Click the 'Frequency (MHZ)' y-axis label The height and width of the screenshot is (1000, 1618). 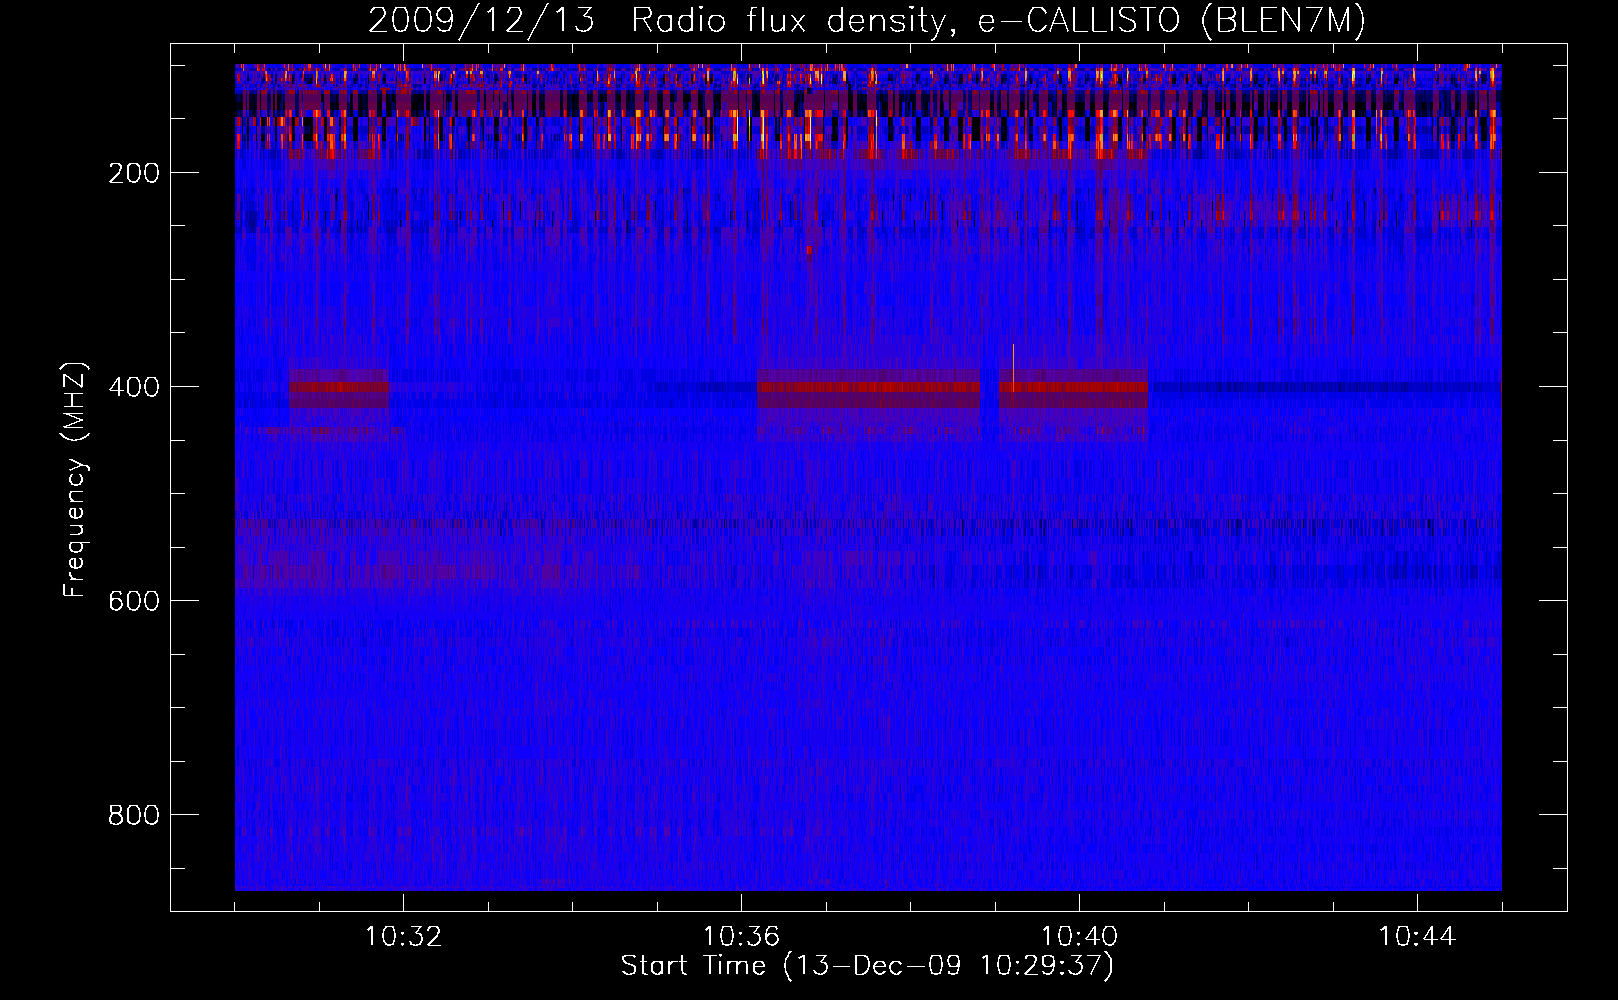[x=75, y=479]
